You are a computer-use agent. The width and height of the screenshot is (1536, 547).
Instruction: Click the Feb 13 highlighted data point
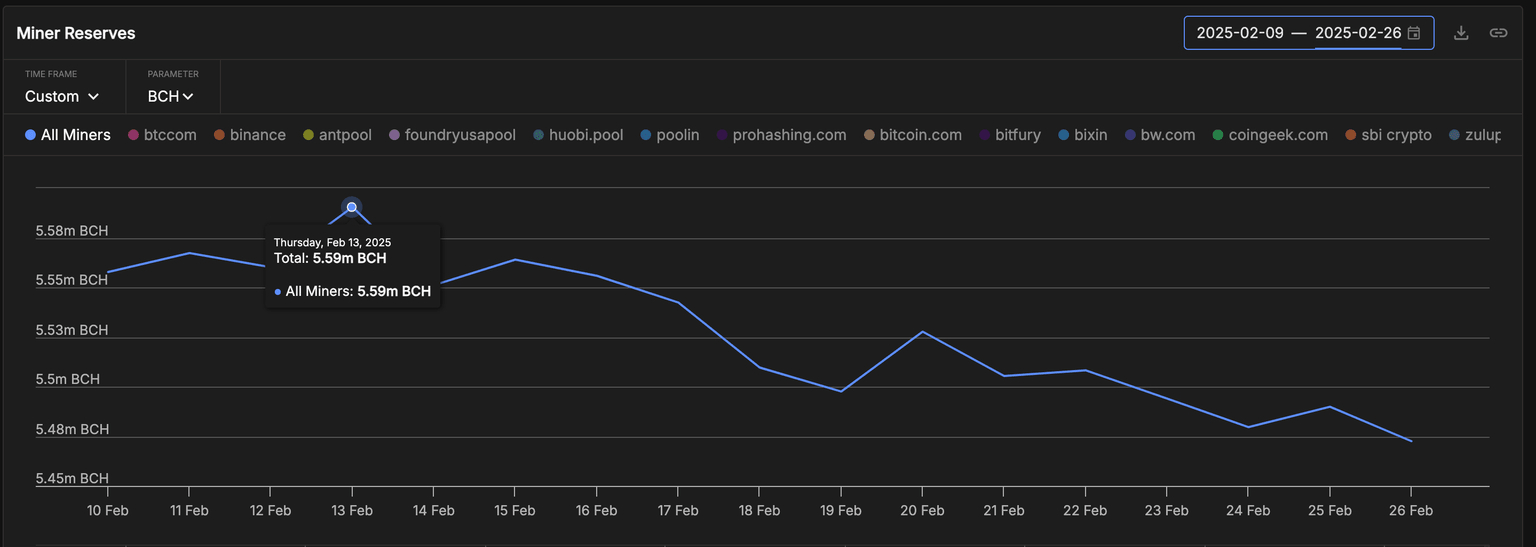351,207
